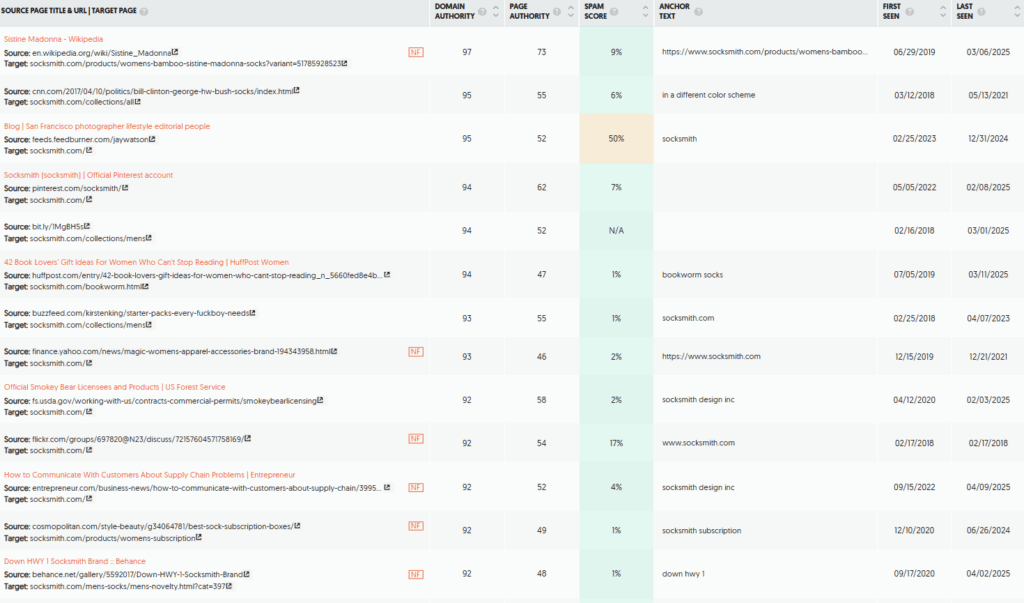Click external link icon after socksmith.com/products/womens-subscription
This screenshot has height=603, width=1024.
pos(199,538)
